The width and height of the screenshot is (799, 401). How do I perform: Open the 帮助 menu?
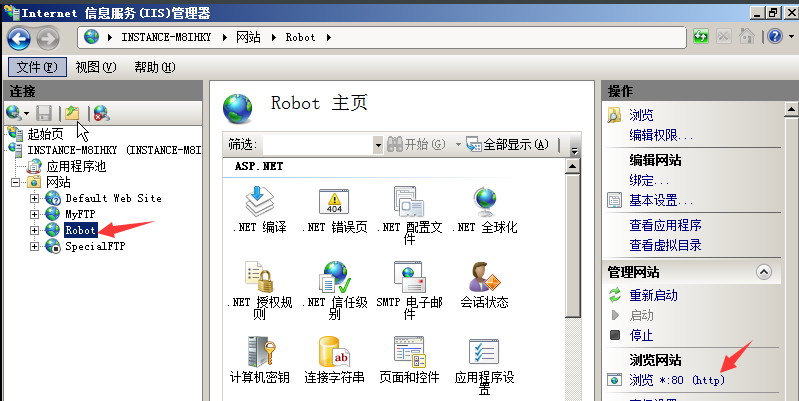click(x=154, y=67)
